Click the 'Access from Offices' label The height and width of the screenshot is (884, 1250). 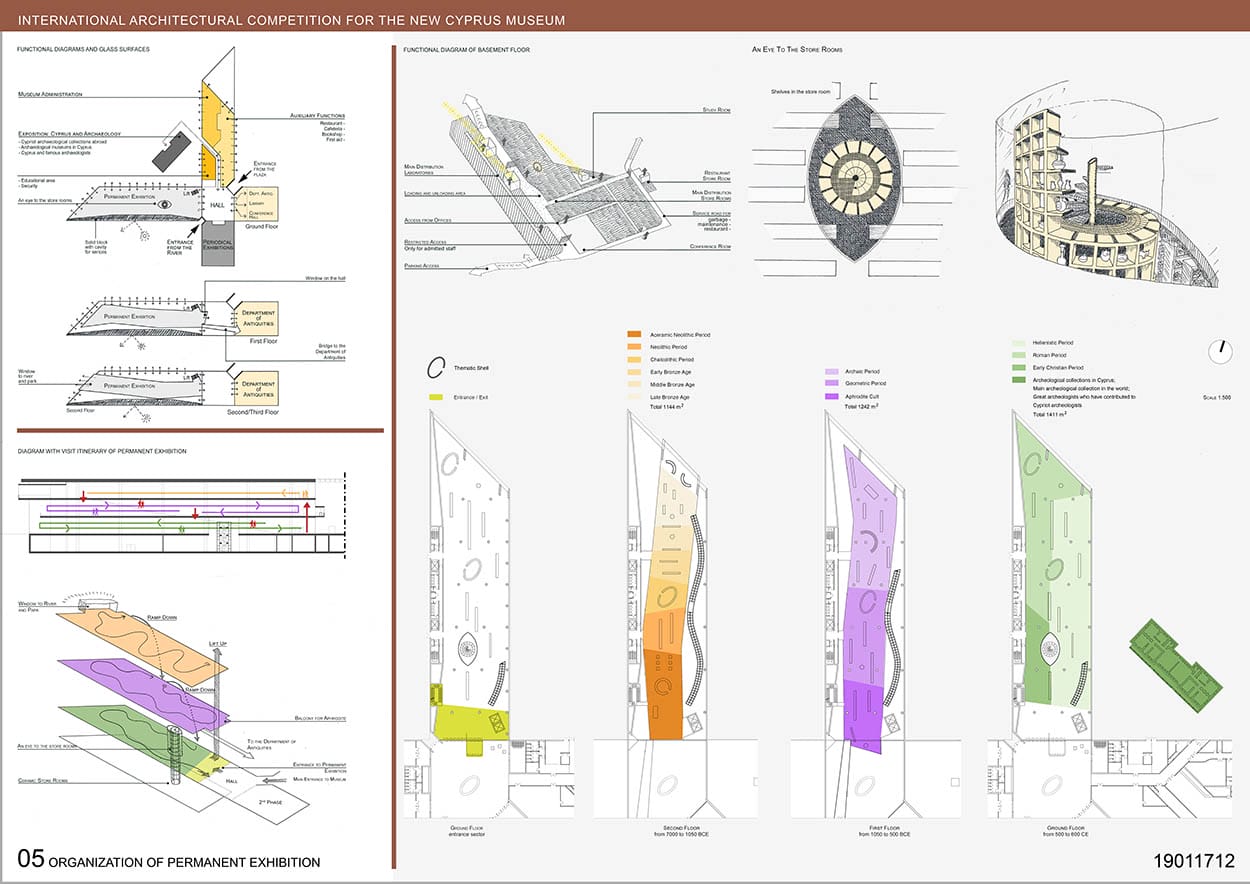tap(430, 219)
